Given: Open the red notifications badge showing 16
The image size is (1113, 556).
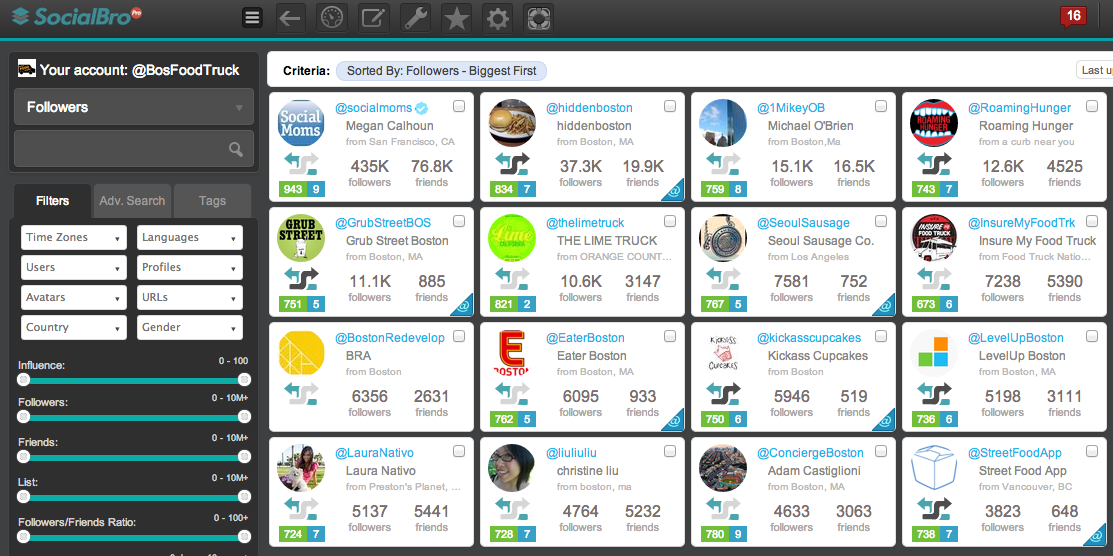Looking at the screenshot, I should pos(1073,17).
